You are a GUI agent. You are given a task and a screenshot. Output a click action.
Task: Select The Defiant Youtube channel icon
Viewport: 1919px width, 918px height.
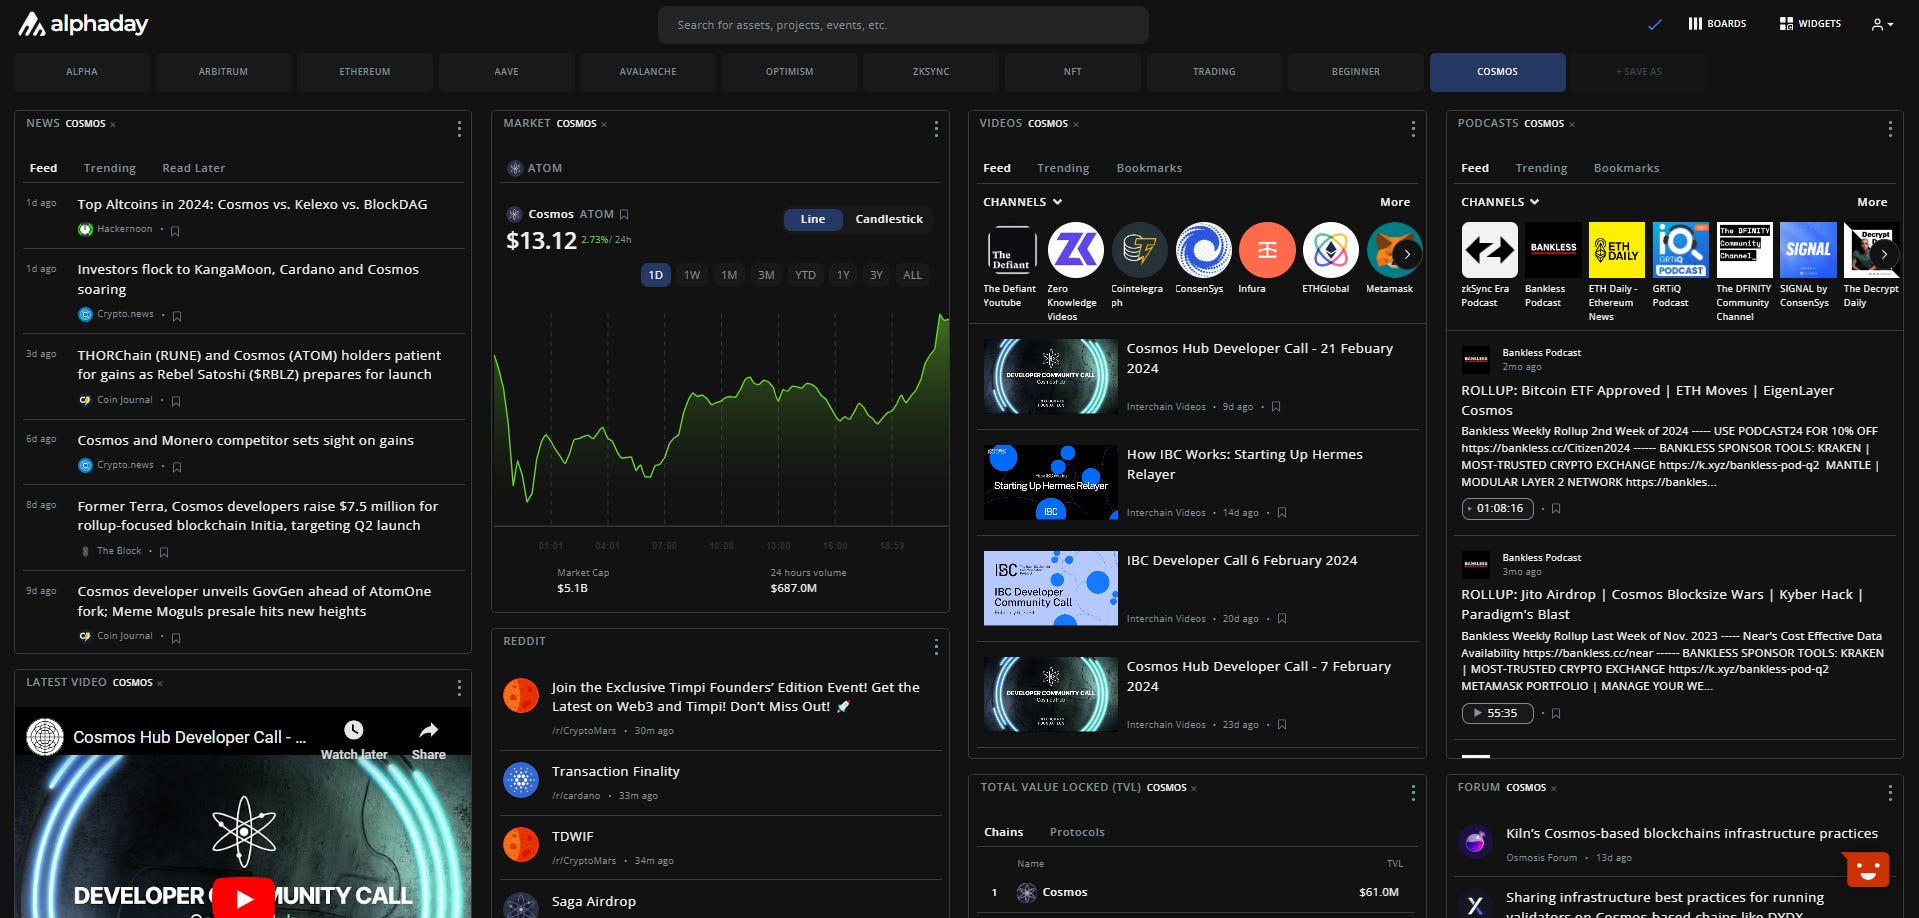1011,250
